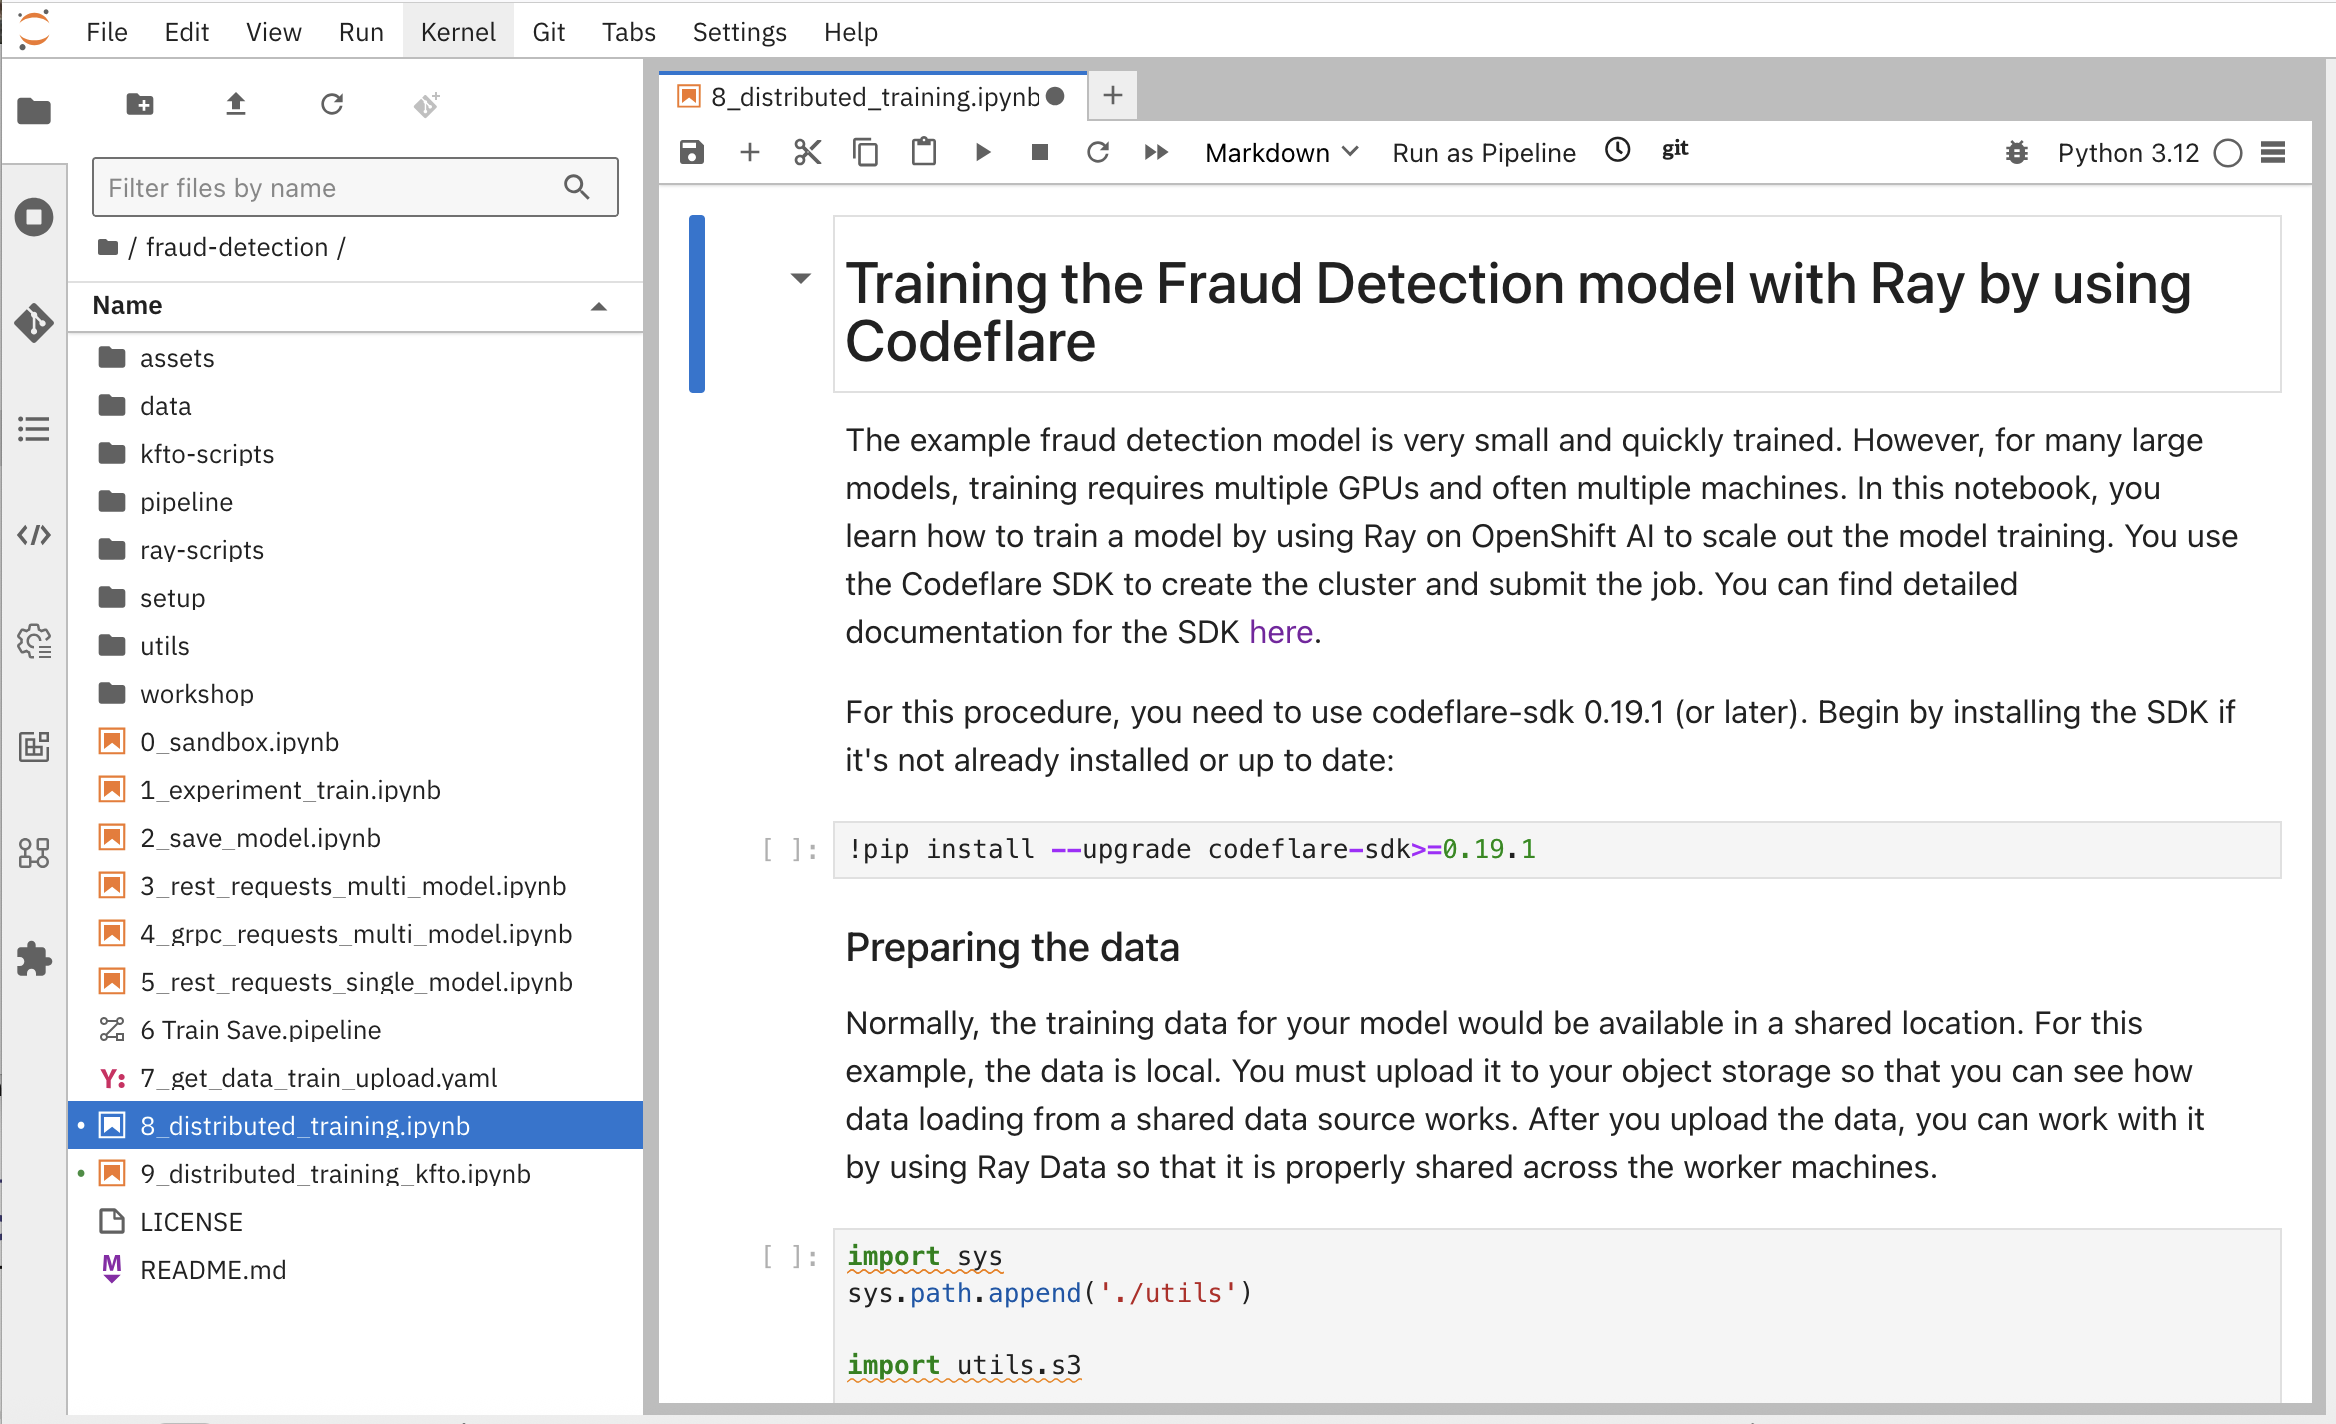Open the cell type Markdown dropdown
This screenshot has width=2336, height=1424.
(x=1281, y=153)
